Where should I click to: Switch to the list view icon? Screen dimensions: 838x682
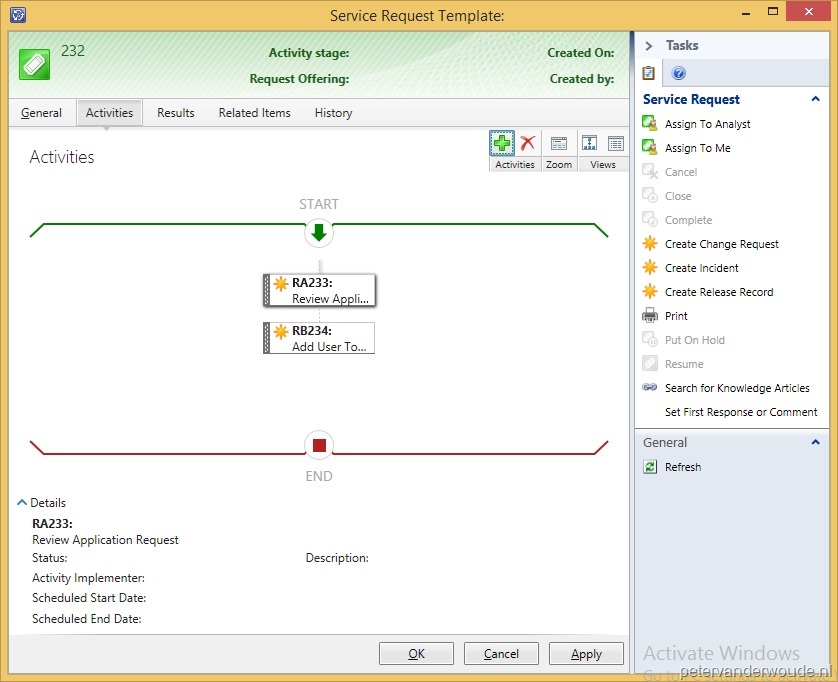coord(615,143)
